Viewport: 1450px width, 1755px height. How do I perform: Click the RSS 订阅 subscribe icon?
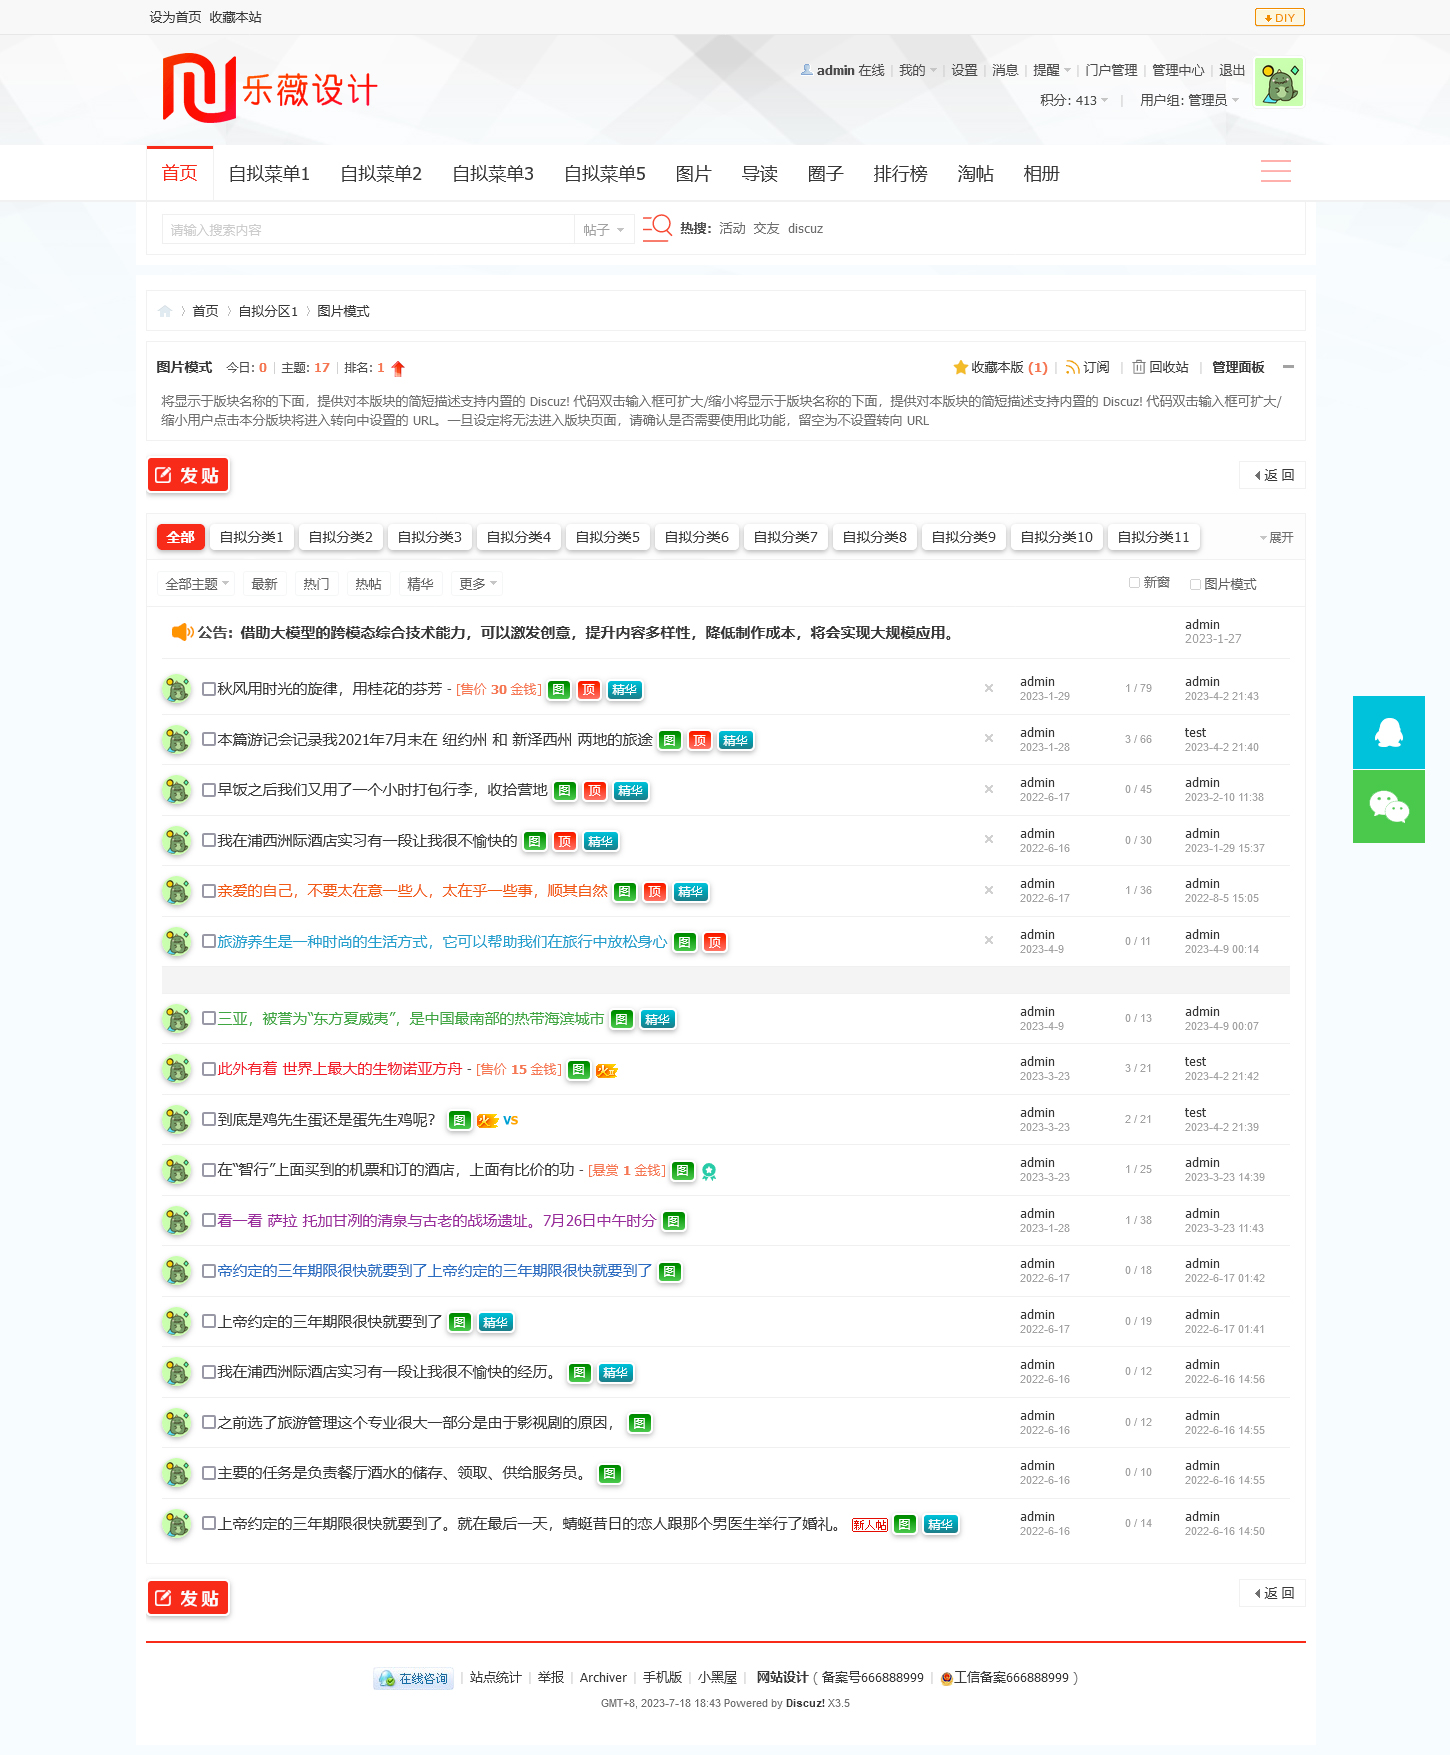pyautogui.click(x=1072, y=367)
